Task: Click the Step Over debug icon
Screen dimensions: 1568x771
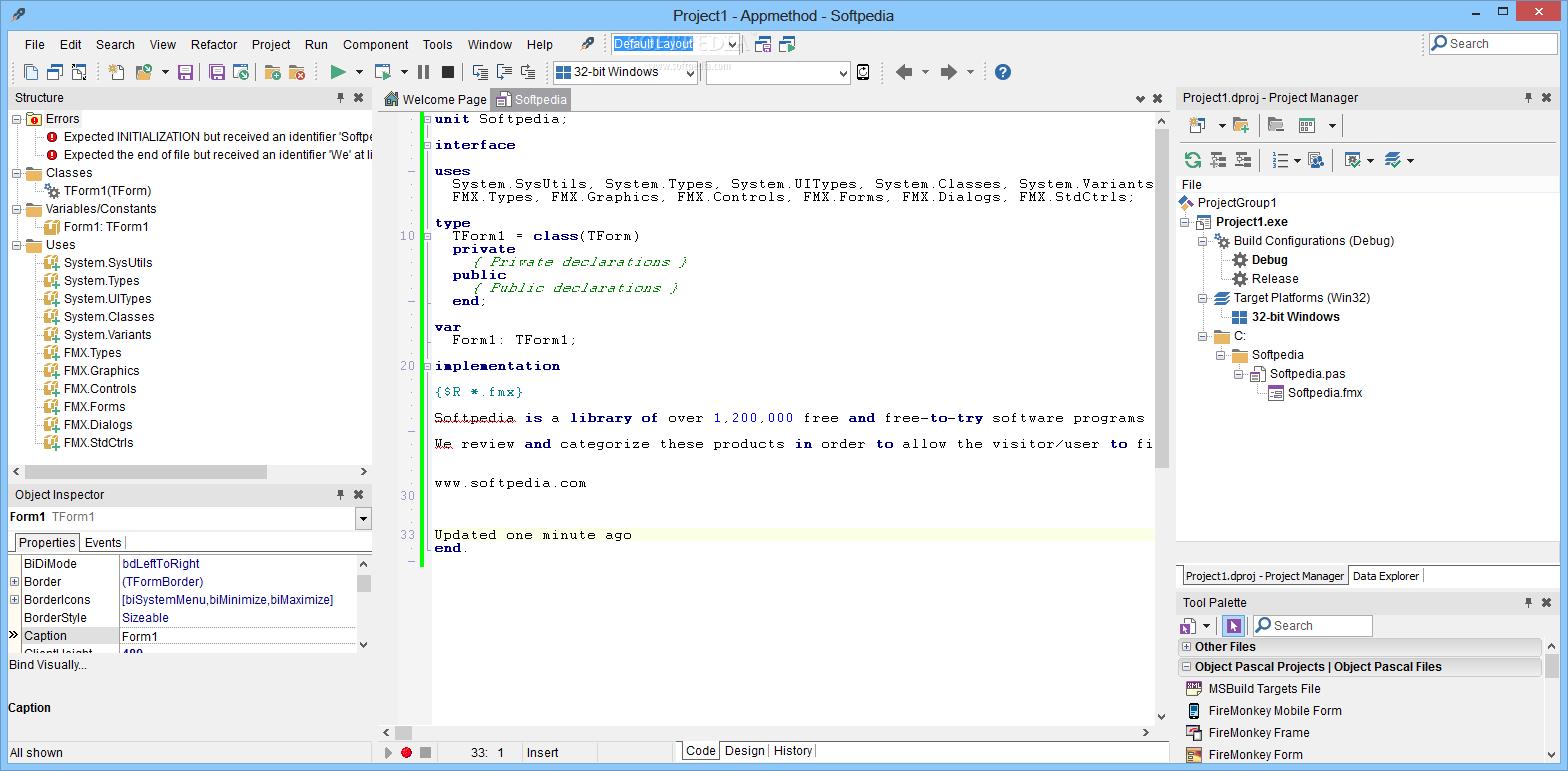Action: pos(504,72)
